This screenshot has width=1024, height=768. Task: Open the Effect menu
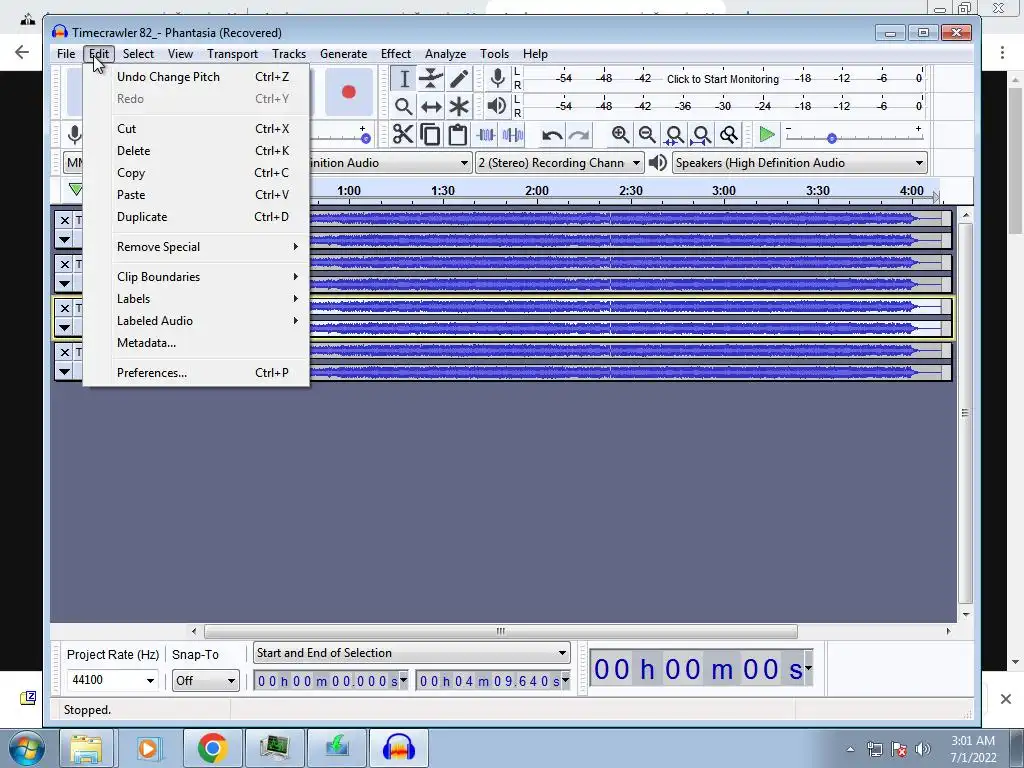pos(396,54)
